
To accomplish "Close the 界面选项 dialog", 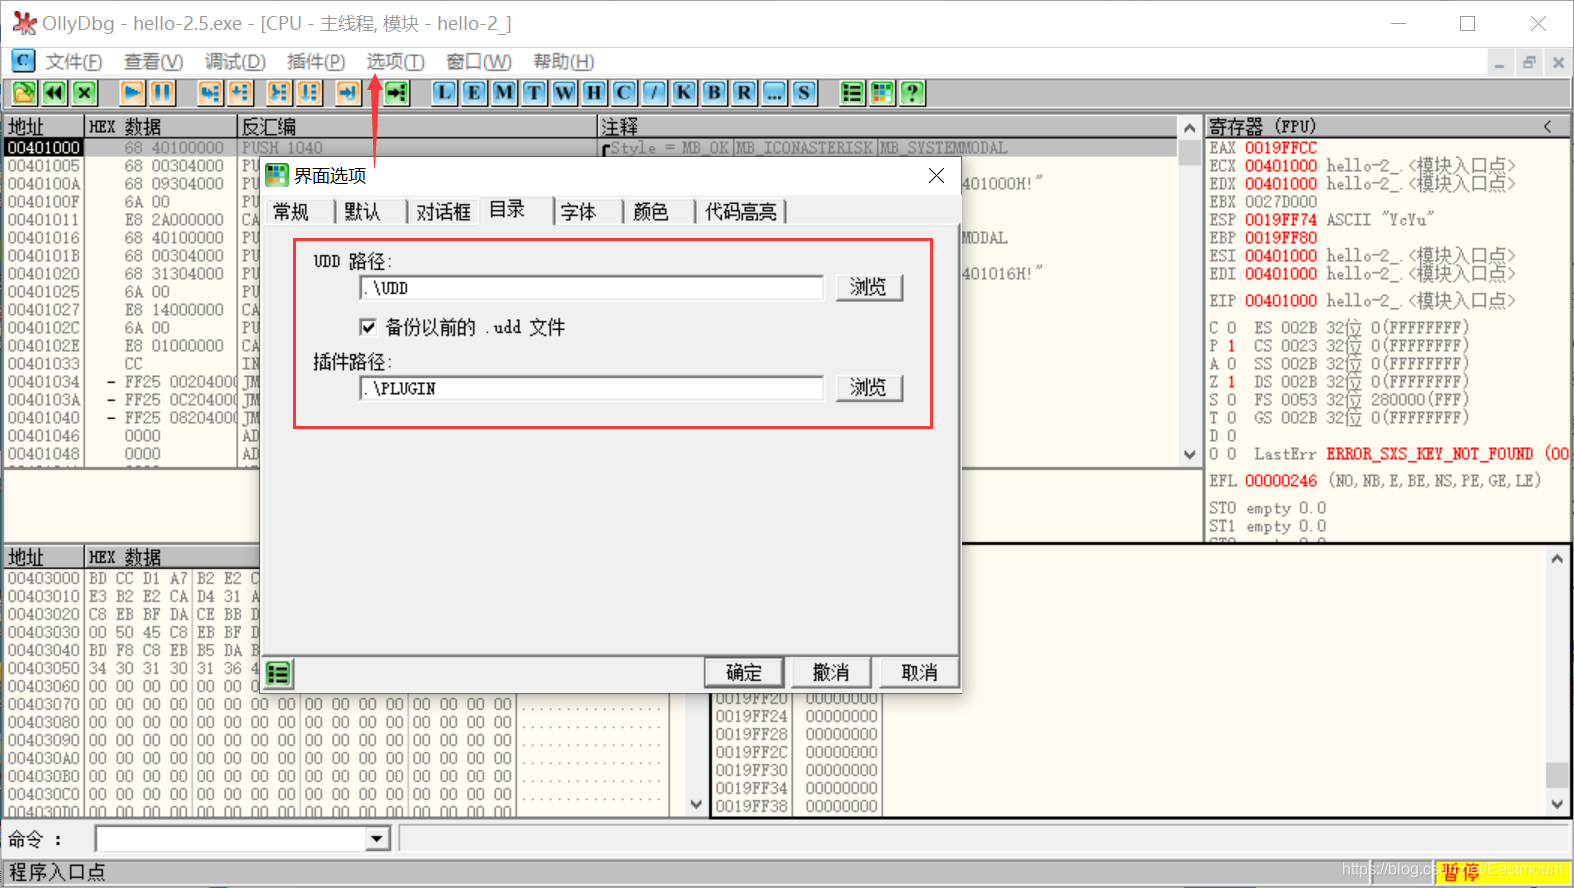I will tap(936, 175).
